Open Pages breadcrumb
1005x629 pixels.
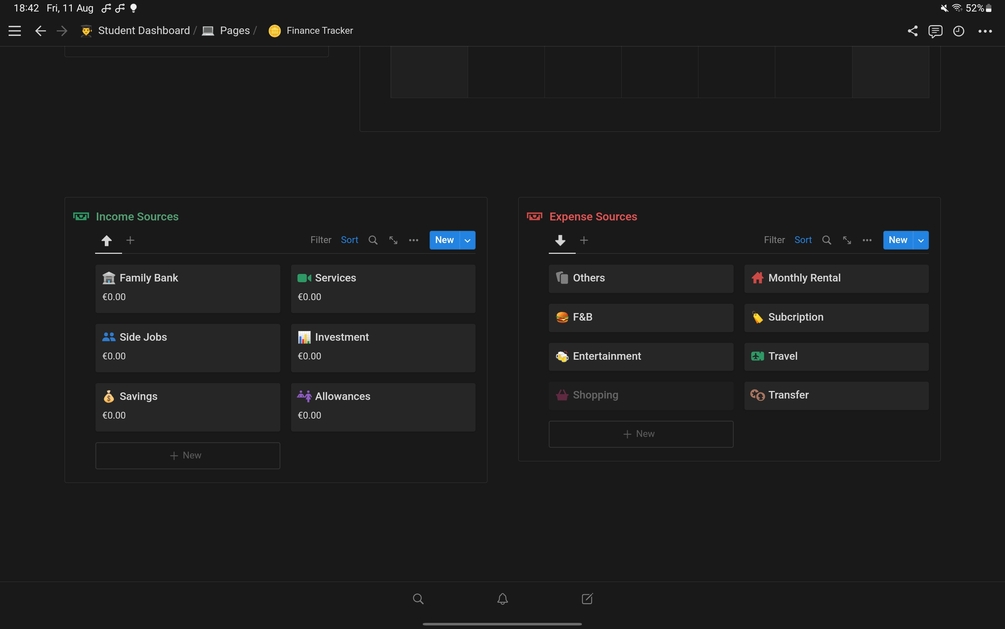pos(226,31)
